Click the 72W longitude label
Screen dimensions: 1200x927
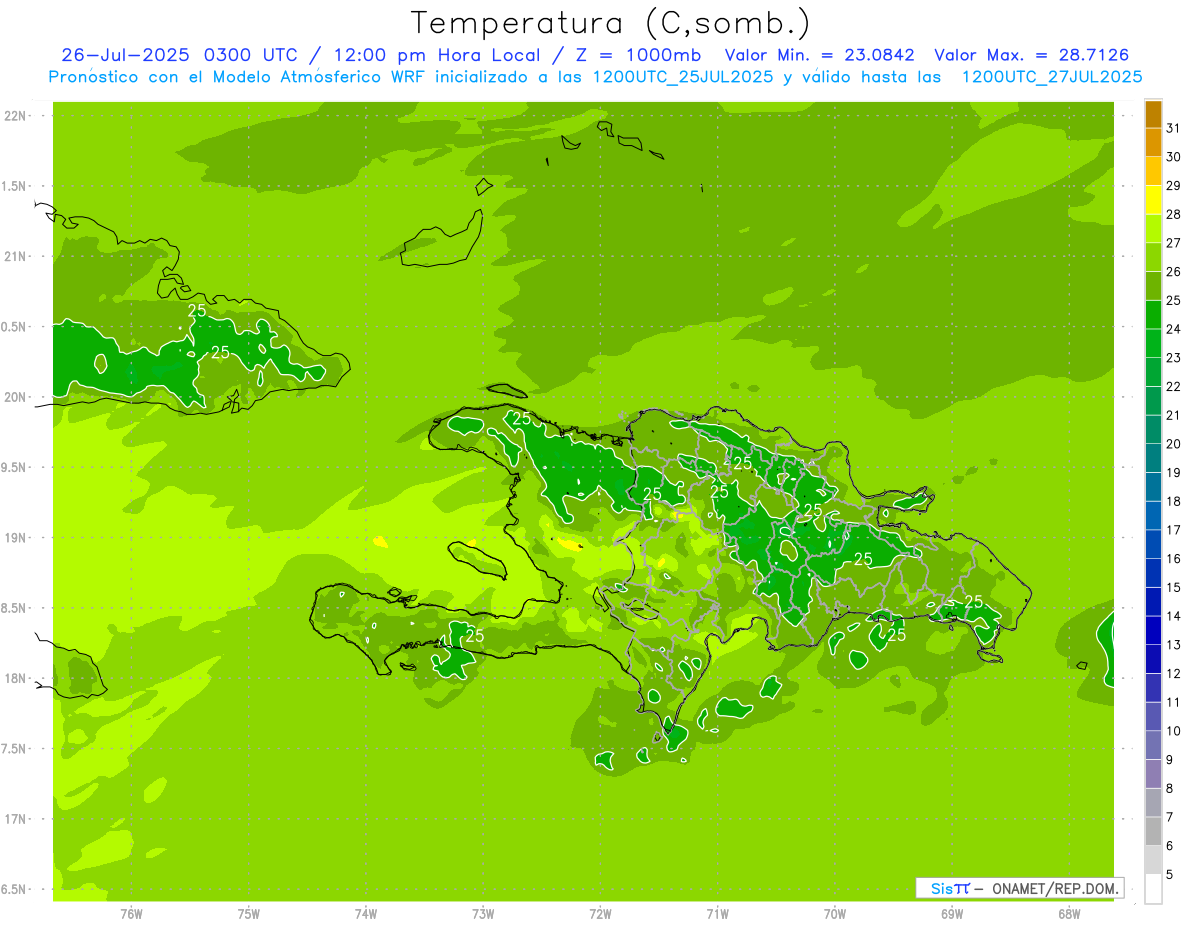point(600,914)
